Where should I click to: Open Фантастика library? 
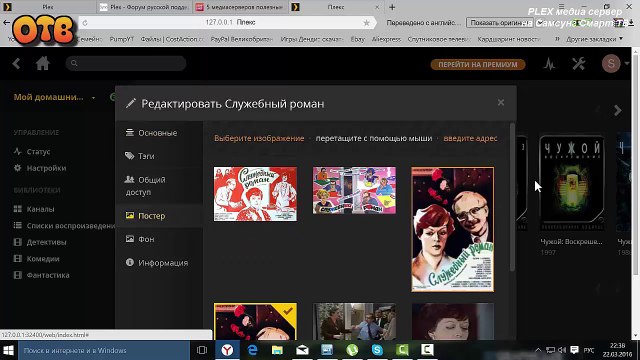(48, 275)
